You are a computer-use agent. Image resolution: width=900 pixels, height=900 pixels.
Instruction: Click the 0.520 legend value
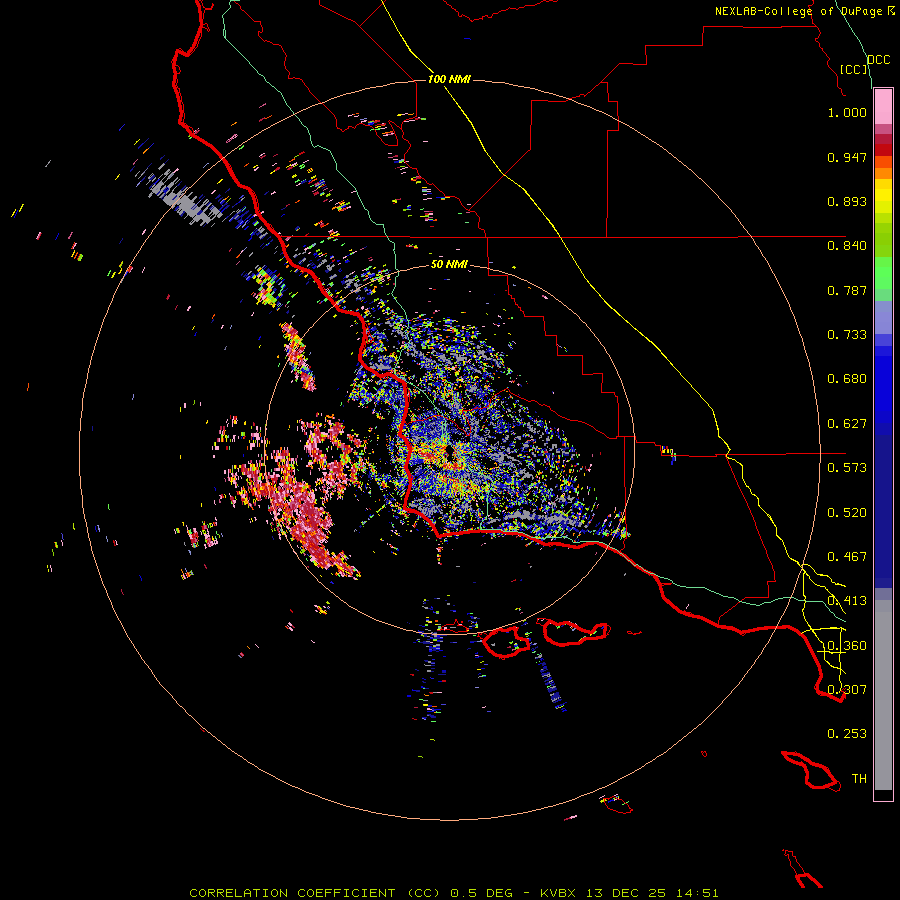click(847, 513)
